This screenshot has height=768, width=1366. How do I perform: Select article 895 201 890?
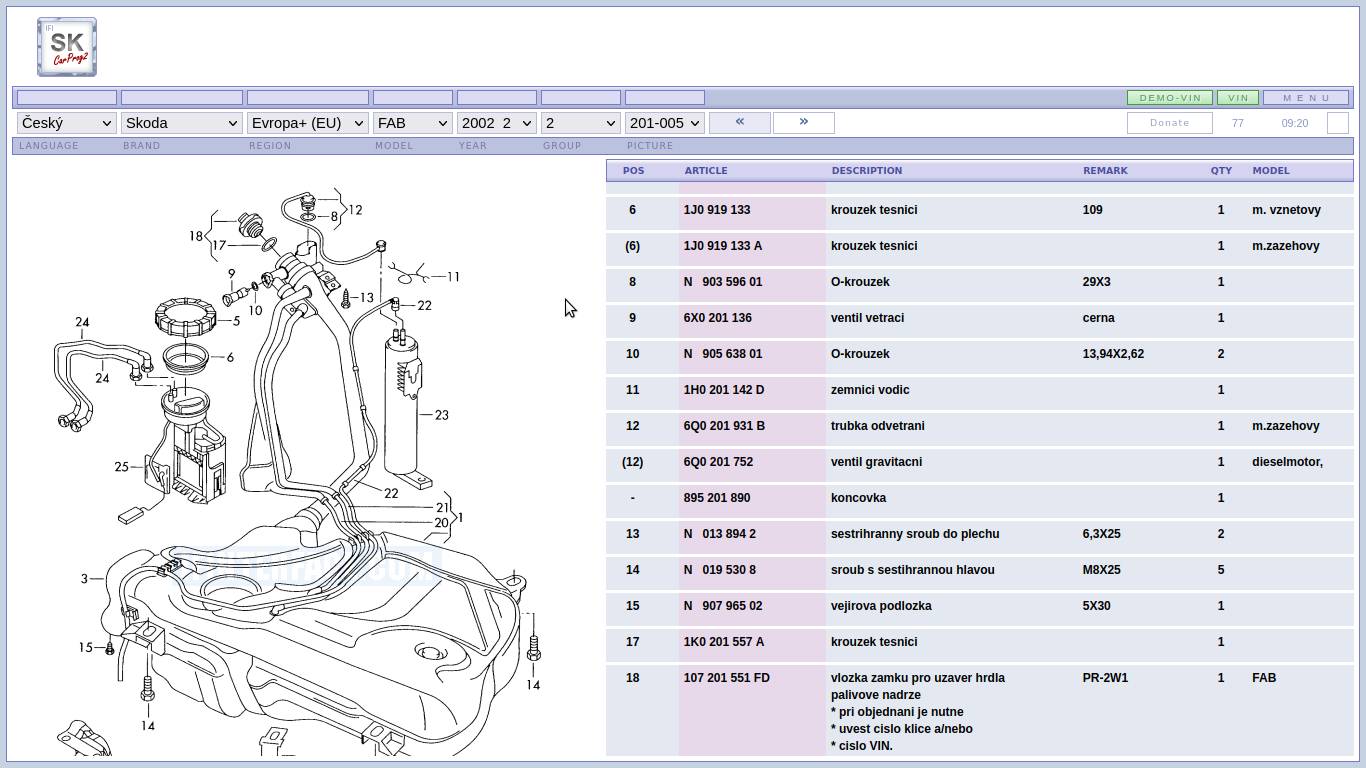pyautogui.click(x=717, y=498)
